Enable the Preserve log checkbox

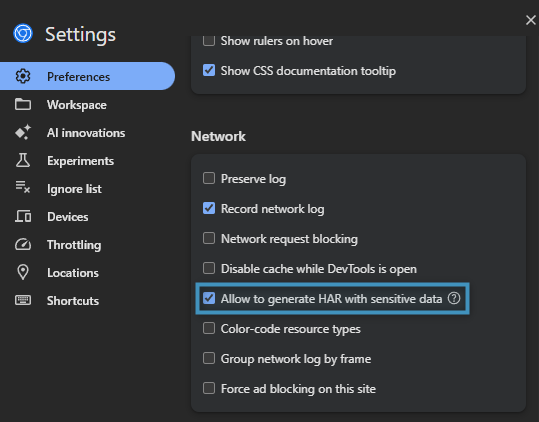209,178
